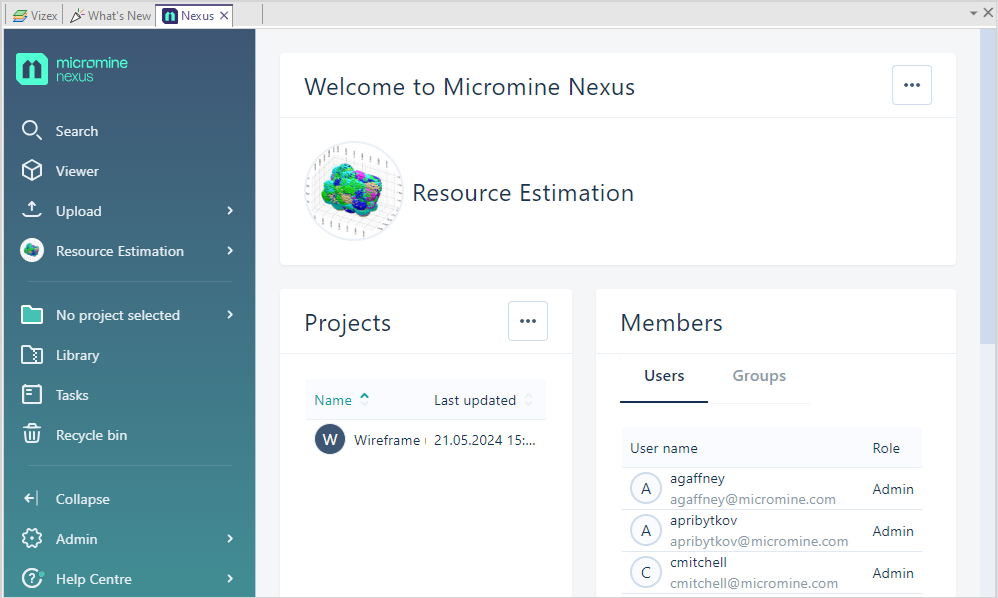Open Search via magnifier icon
The width and height of the screenshot is (998, 598).
(x=32, y=130)
